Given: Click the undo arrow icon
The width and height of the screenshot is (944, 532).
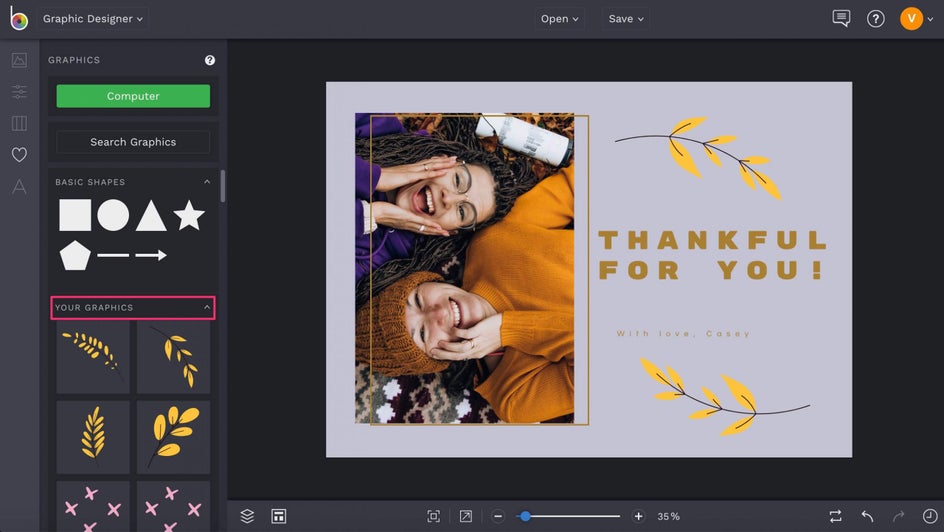Looking at the screenshot, I should coord(867,516).
